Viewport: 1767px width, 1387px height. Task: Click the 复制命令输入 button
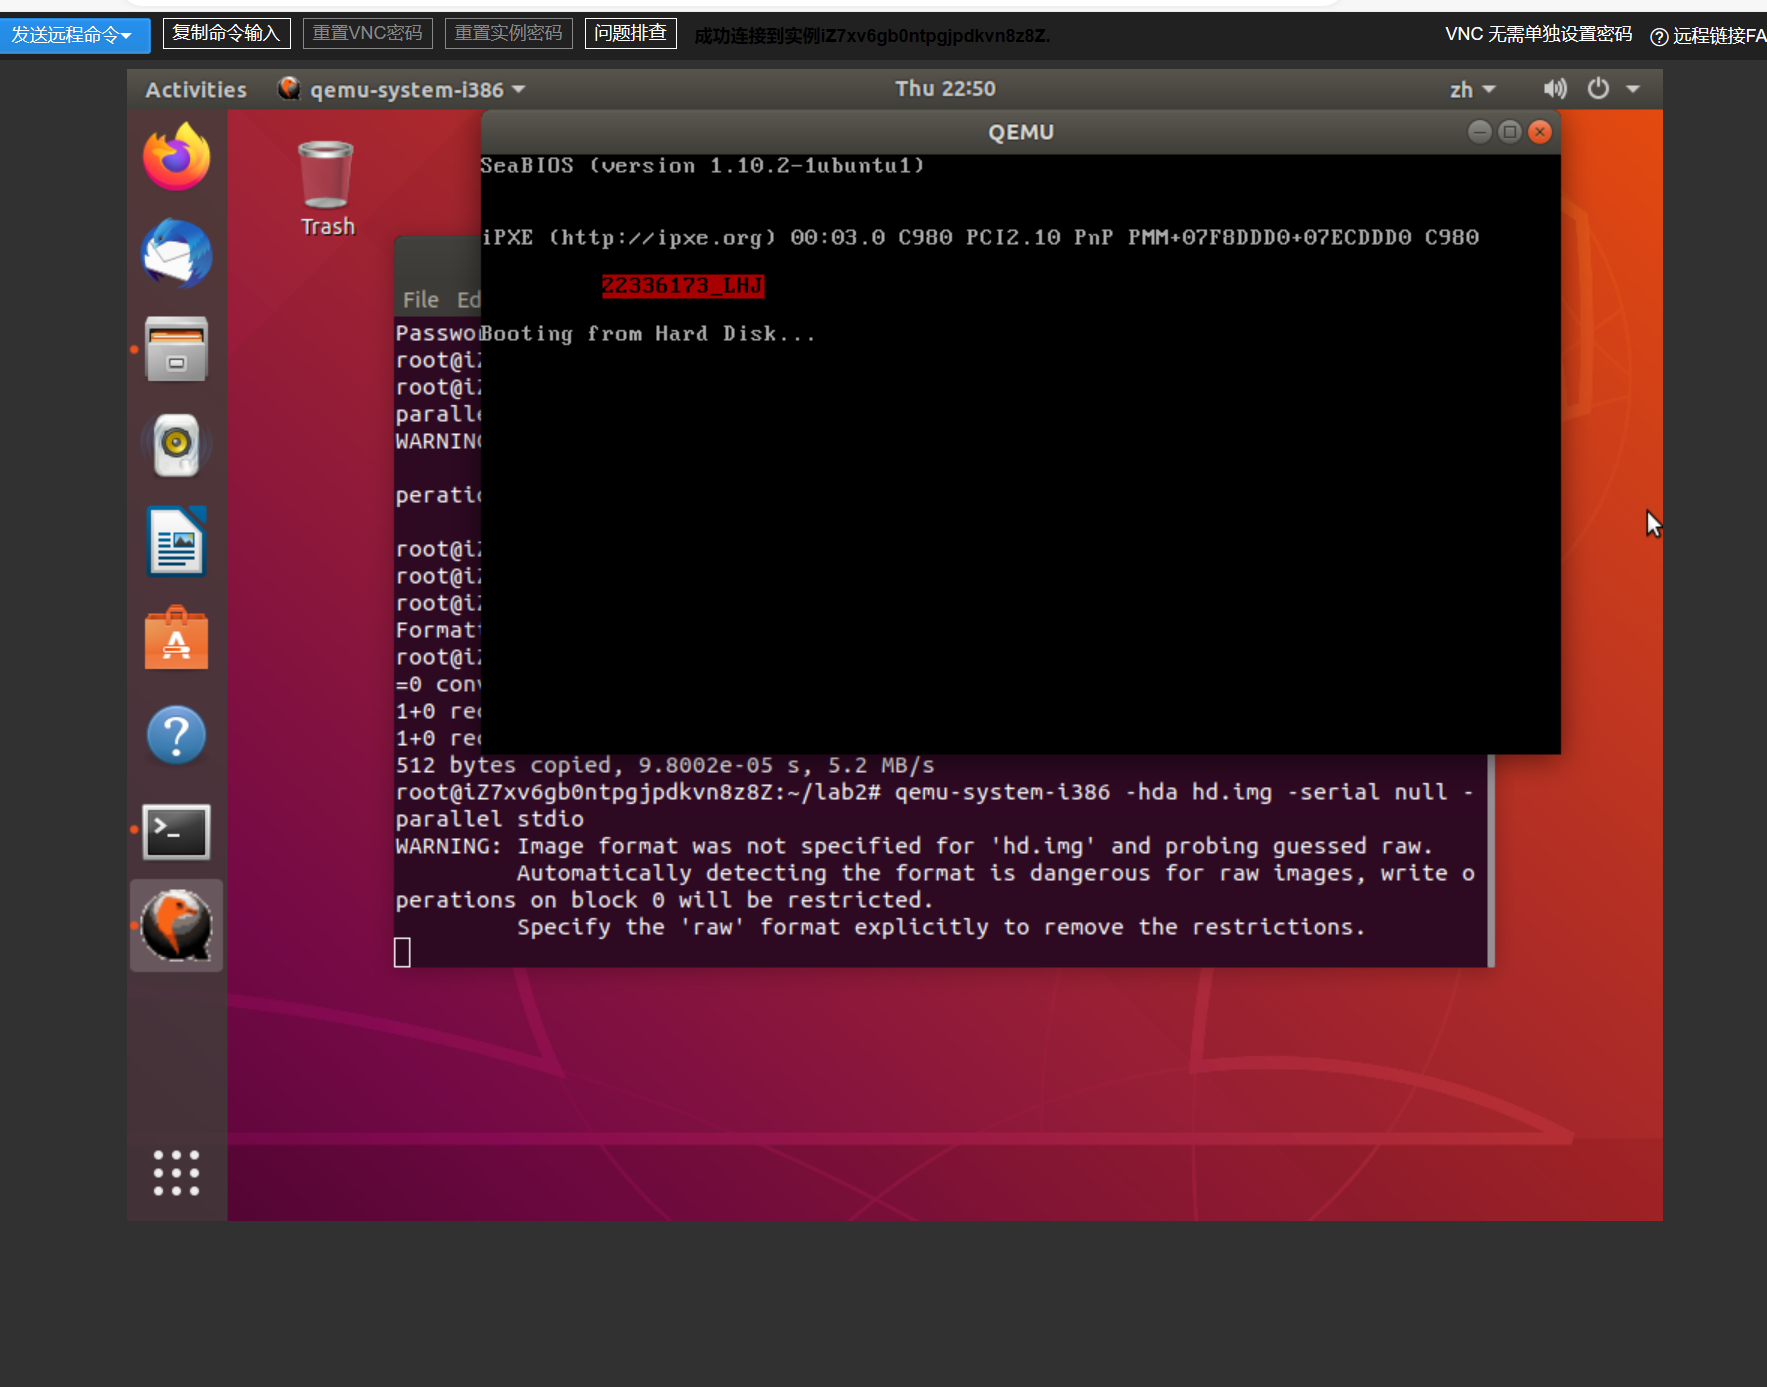pyautogui.click(x=226, y=33)
